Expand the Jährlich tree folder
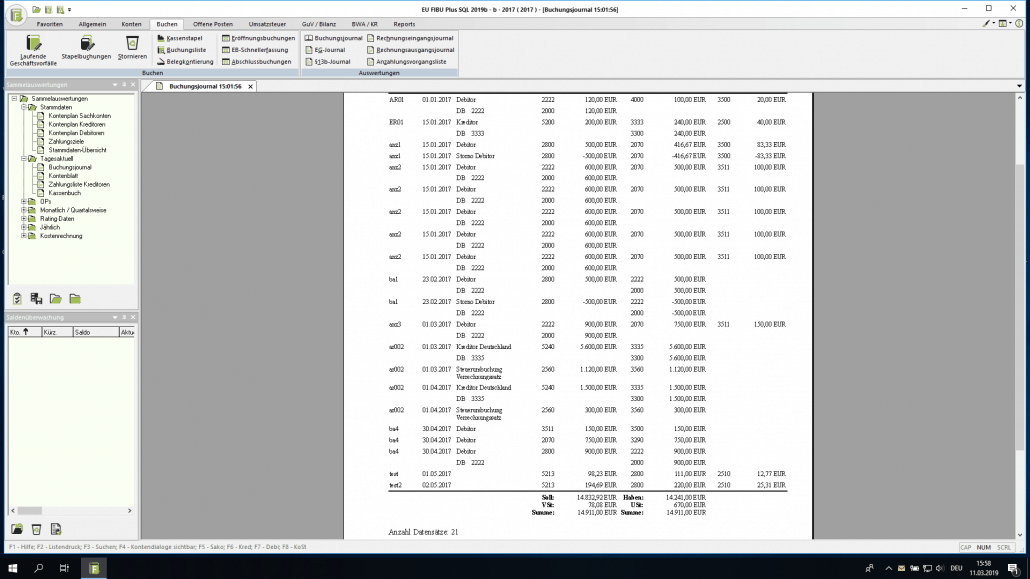 click(24, 227)
